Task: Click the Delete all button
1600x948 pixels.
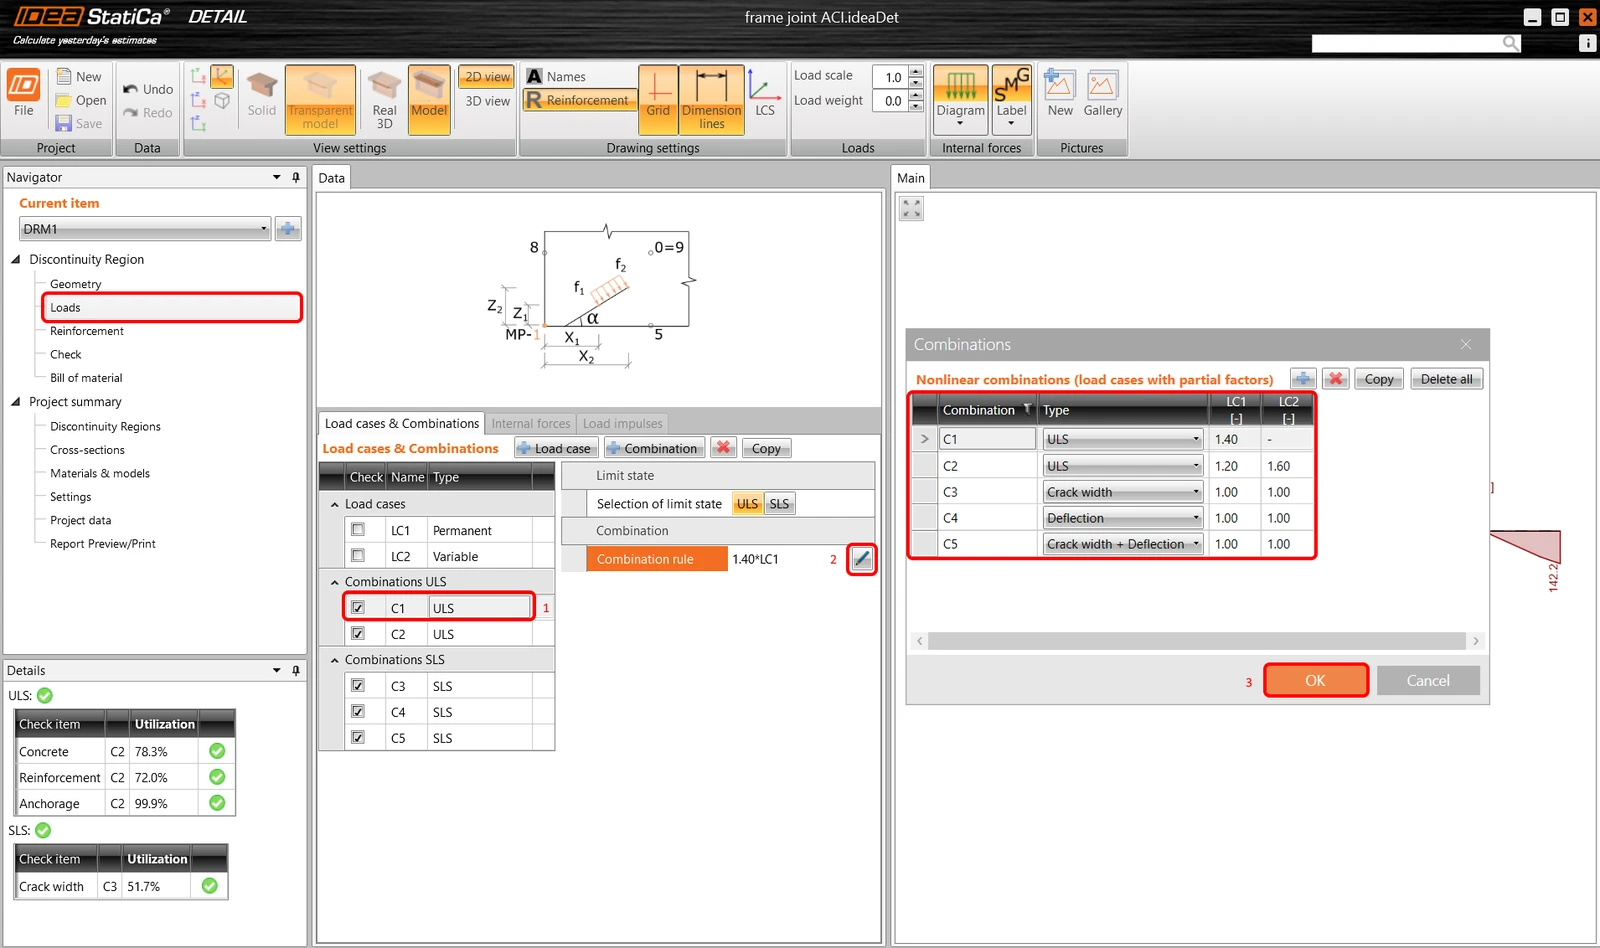Action: point(1446,379)
